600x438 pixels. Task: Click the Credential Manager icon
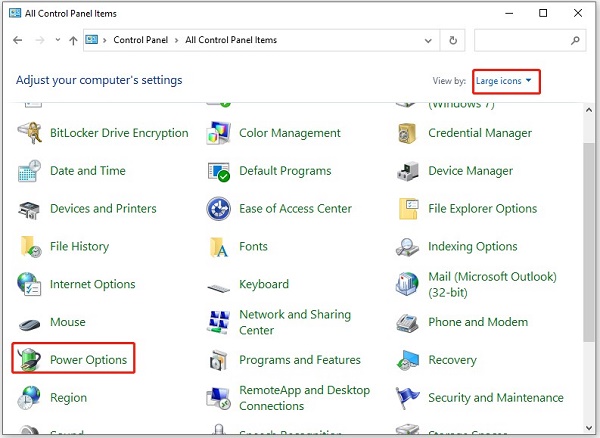(408, 133)
